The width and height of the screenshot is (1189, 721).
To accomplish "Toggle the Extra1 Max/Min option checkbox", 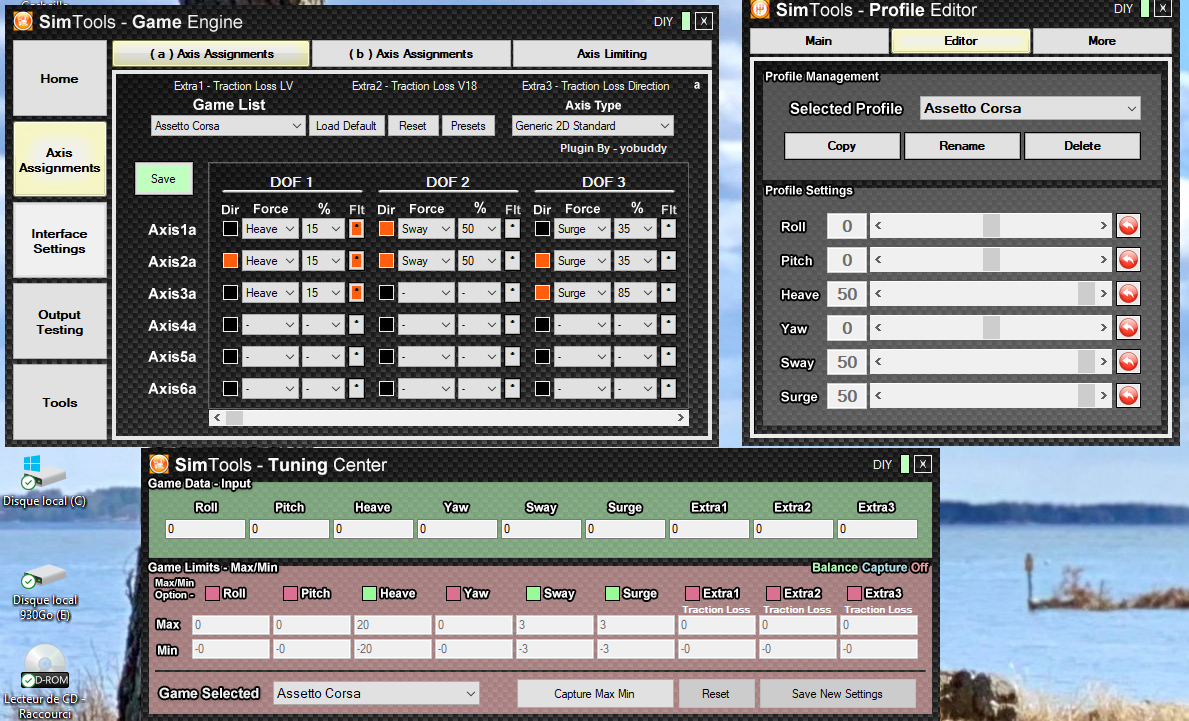I will [692, 593].
